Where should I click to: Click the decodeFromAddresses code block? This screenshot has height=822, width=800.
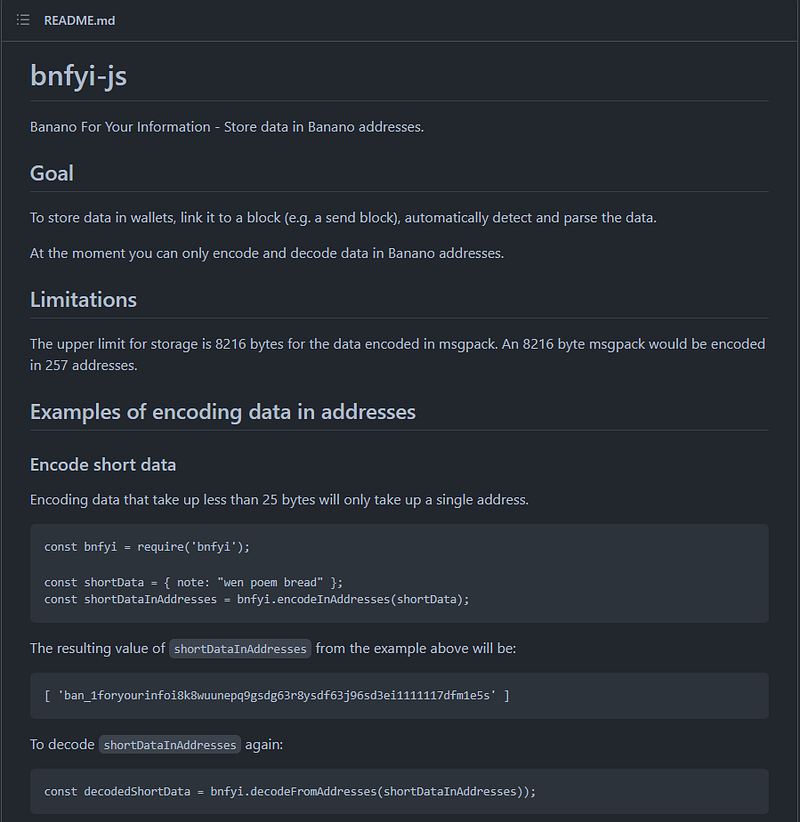[x=399, y=792]
